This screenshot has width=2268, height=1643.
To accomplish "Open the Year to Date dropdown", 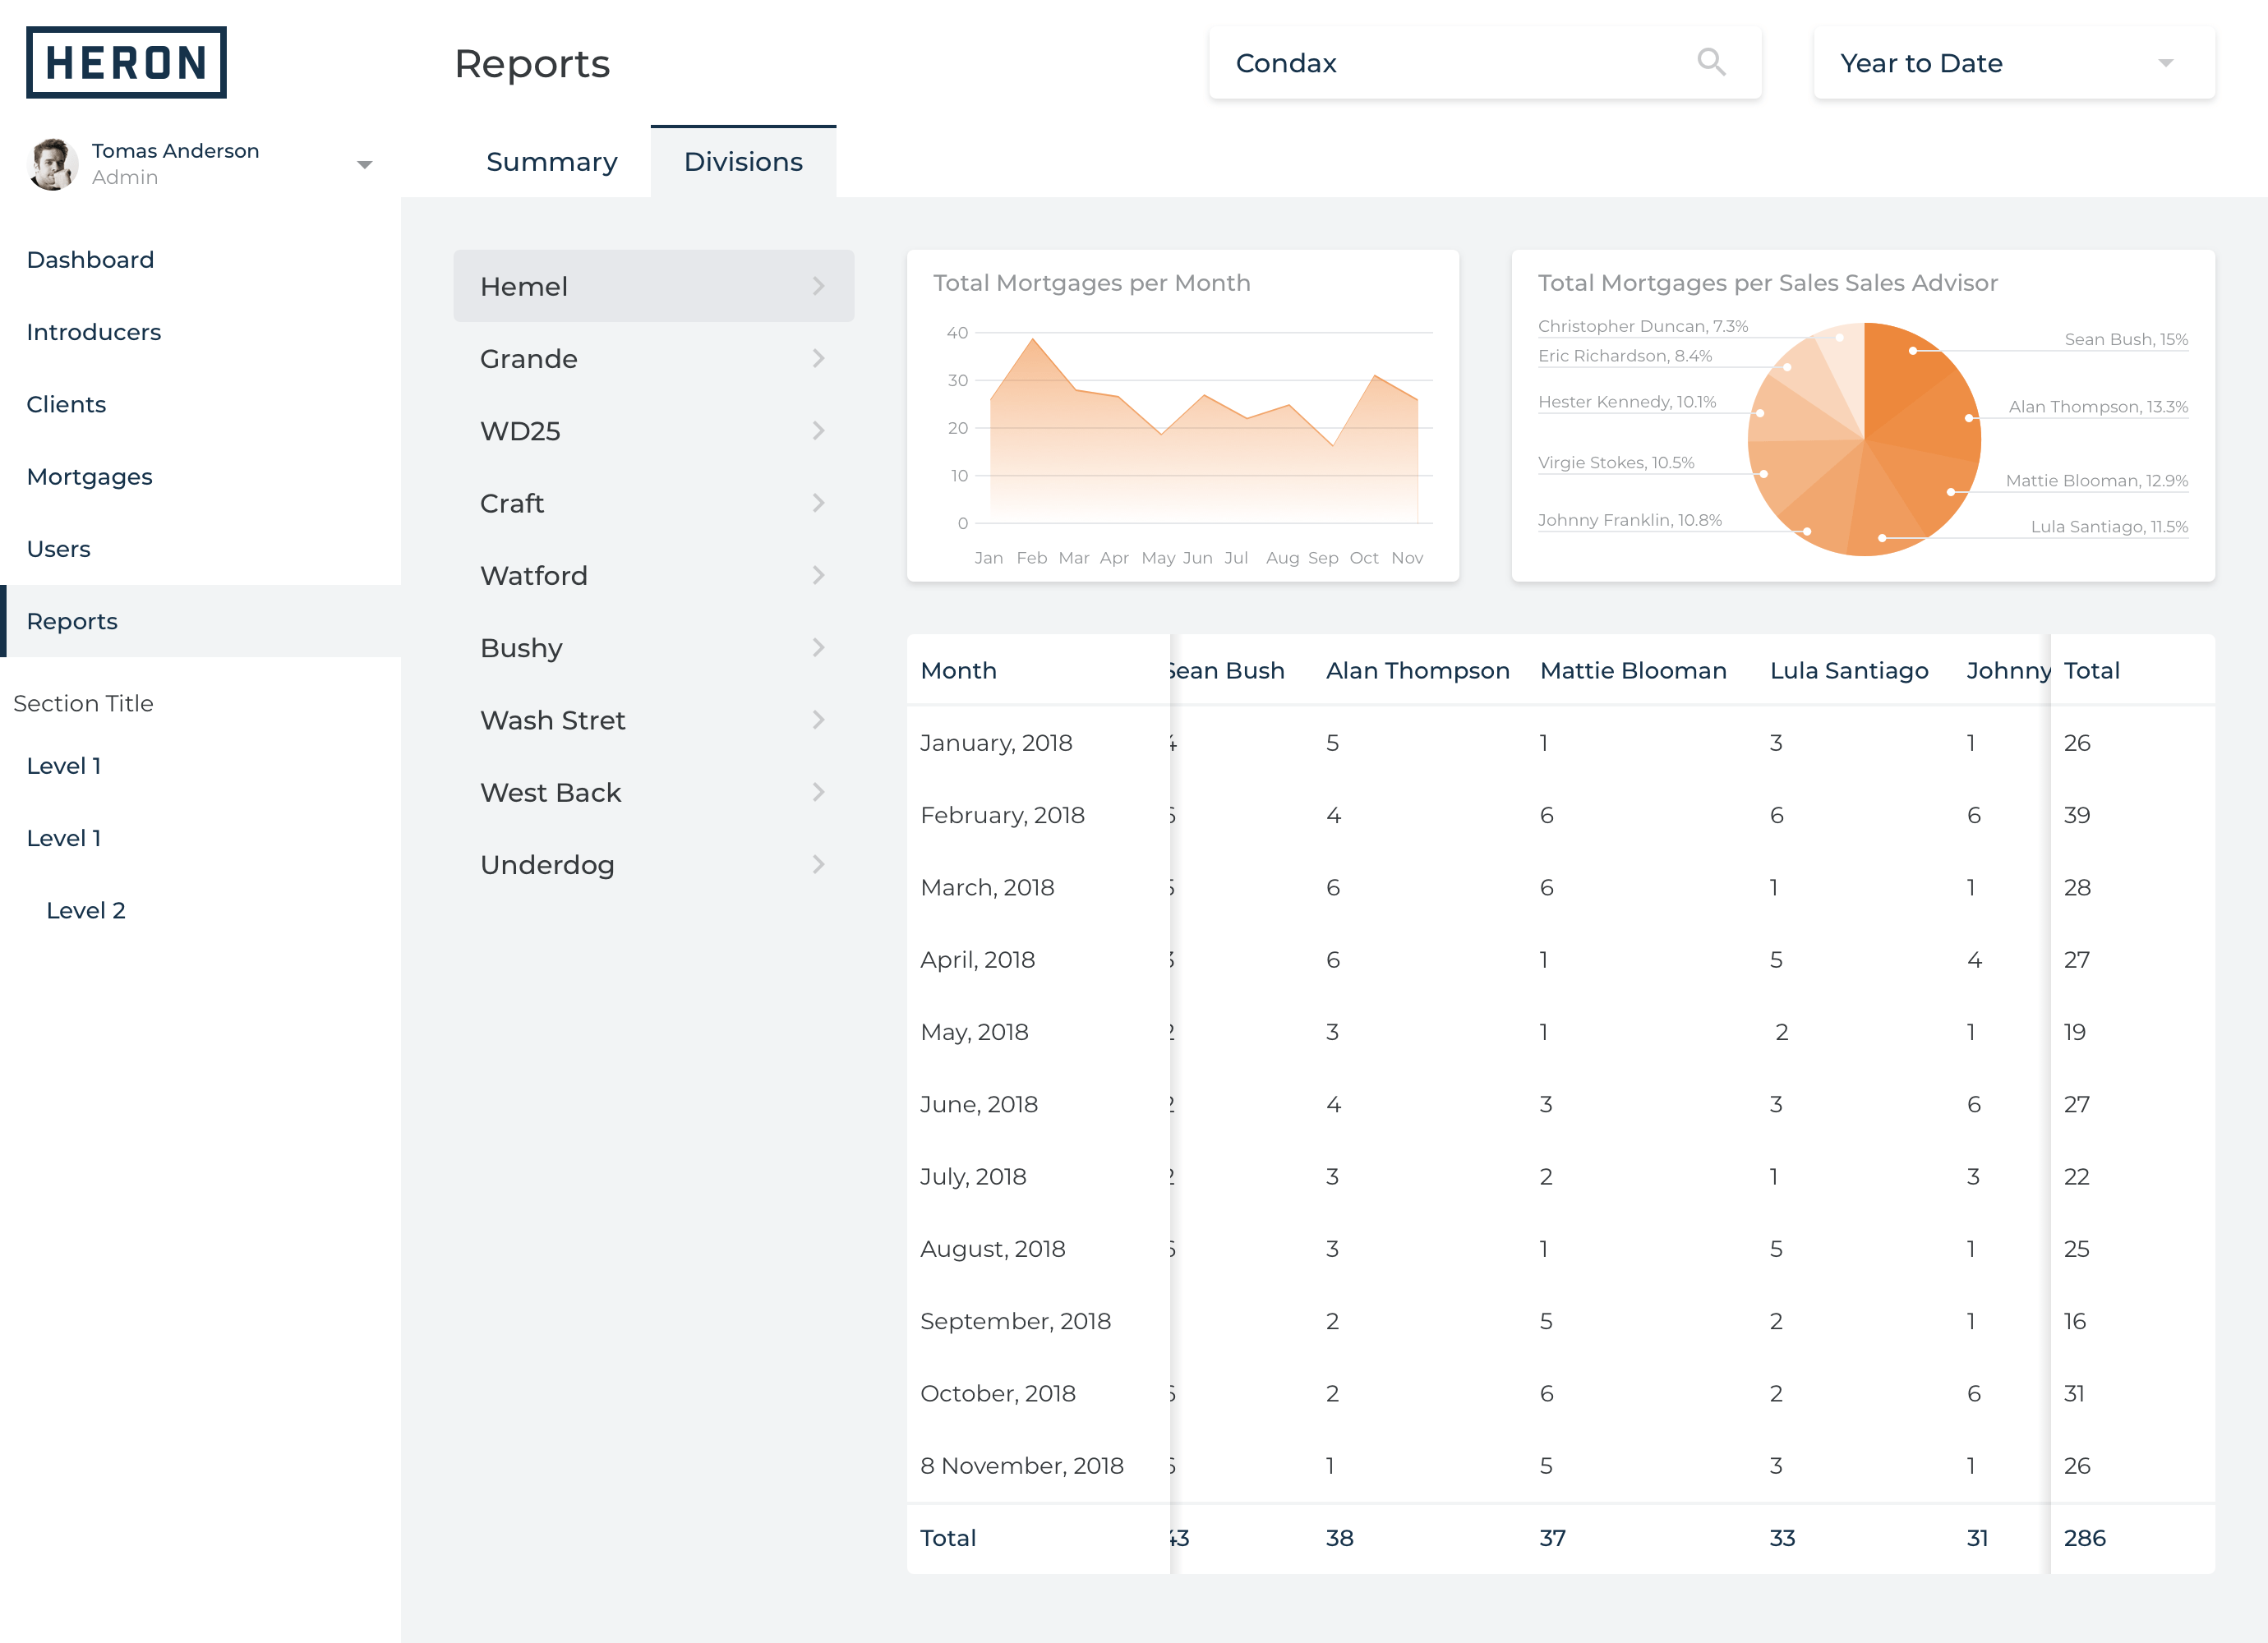I will pos(2013,62).
